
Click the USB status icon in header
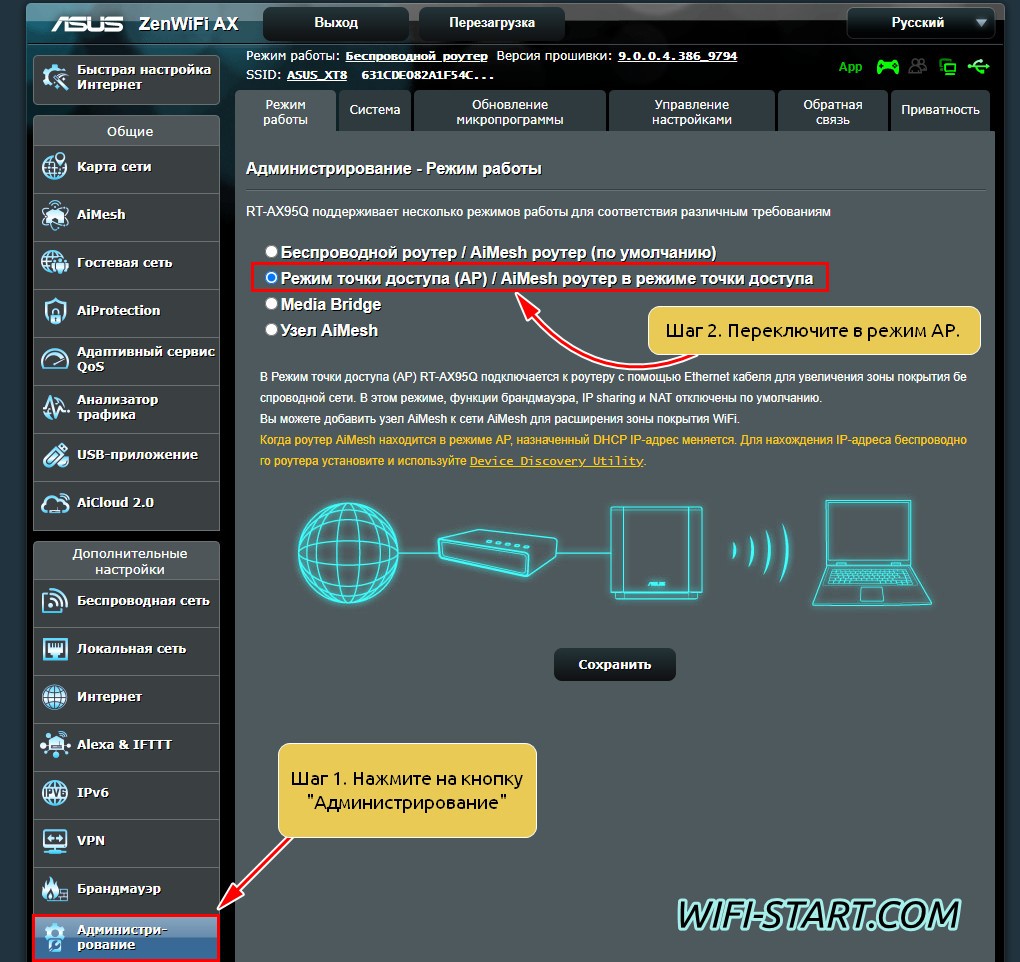click(x=979, y=67)
